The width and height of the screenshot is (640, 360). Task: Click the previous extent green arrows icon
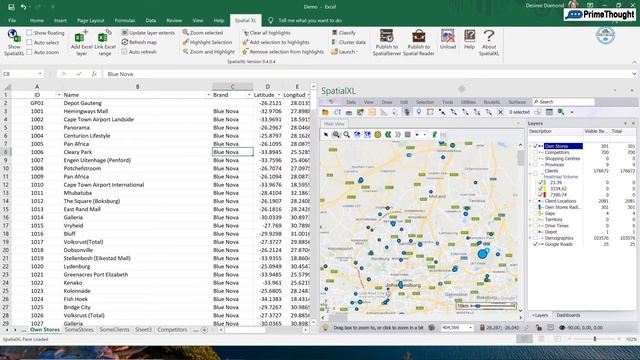tap(388, 134)
